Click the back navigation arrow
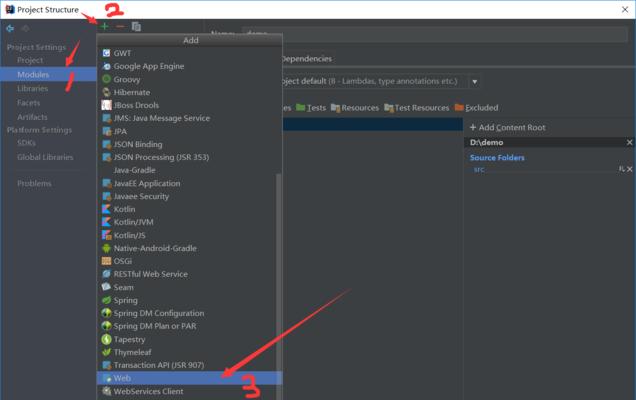 (10, 28)
